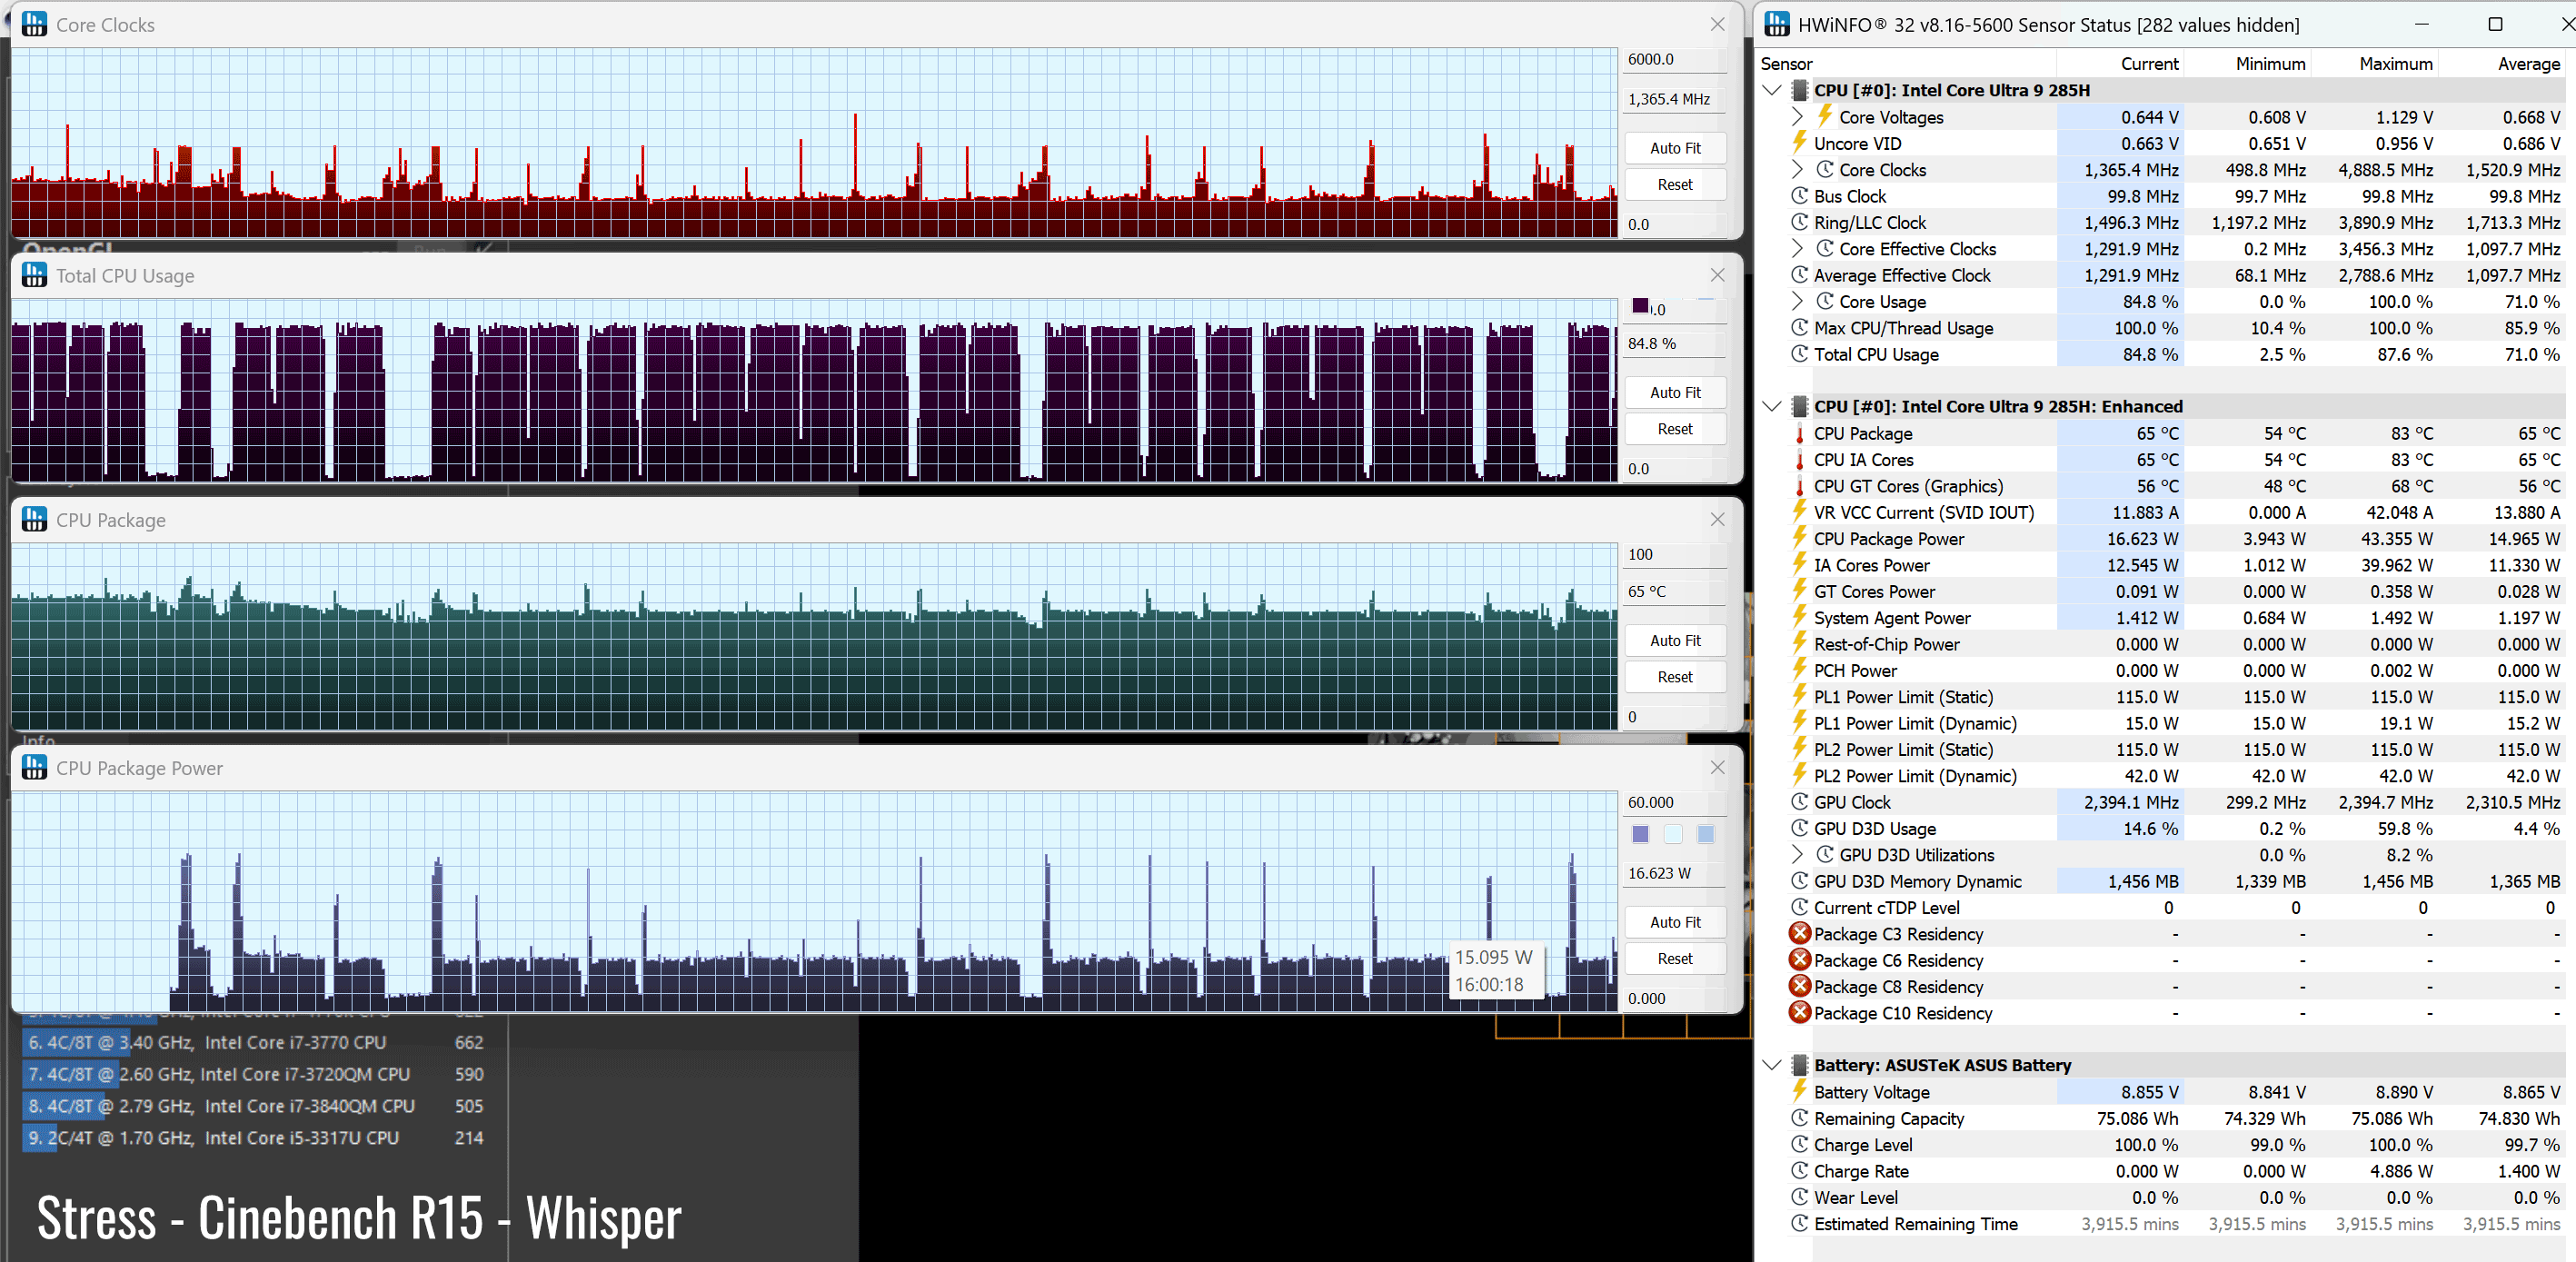Click the HWiNFO icon in CPU Package Power title bar

(34, 767)
